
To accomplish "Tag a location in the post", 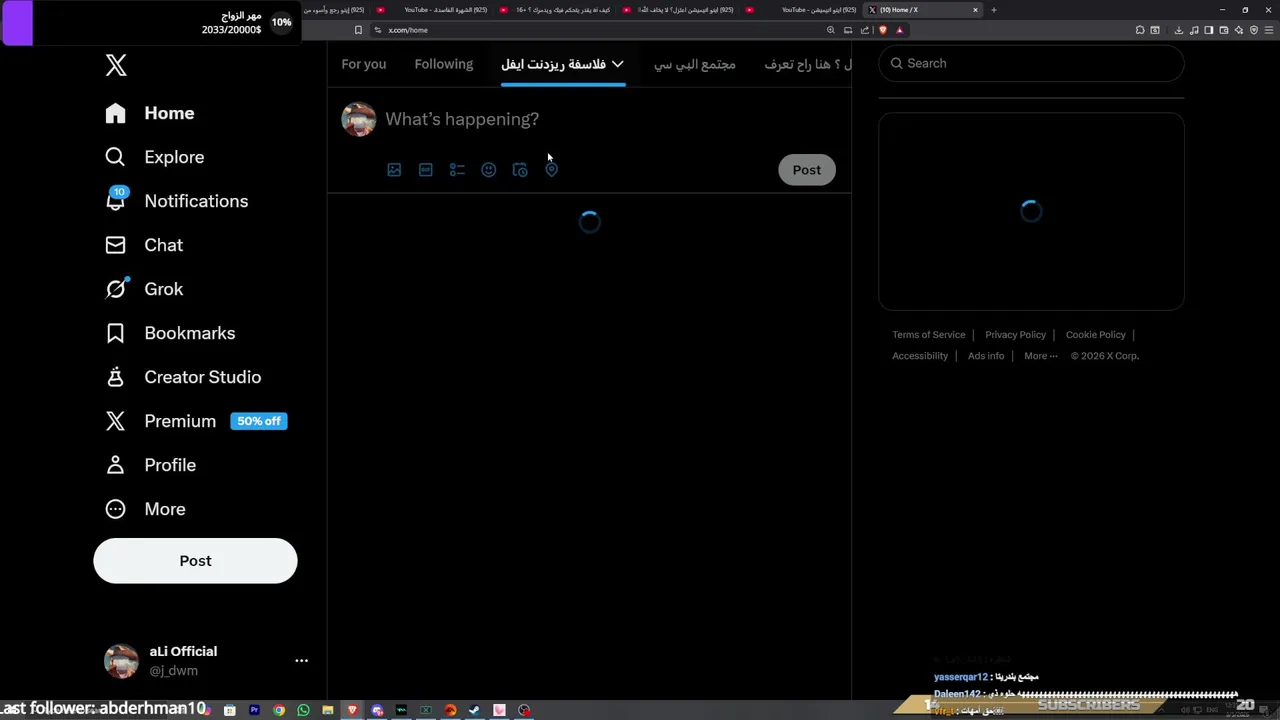I will click(x=551, y=170).
